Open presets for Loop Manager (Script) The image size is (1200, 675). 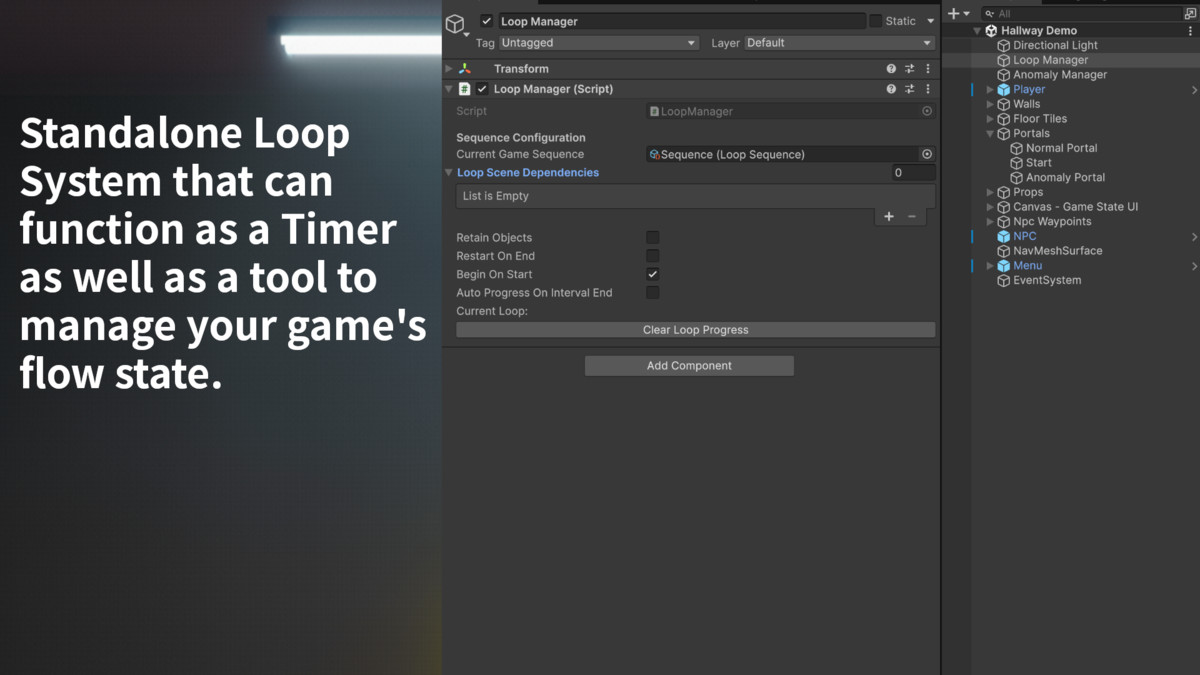click(x=910, y=89)
